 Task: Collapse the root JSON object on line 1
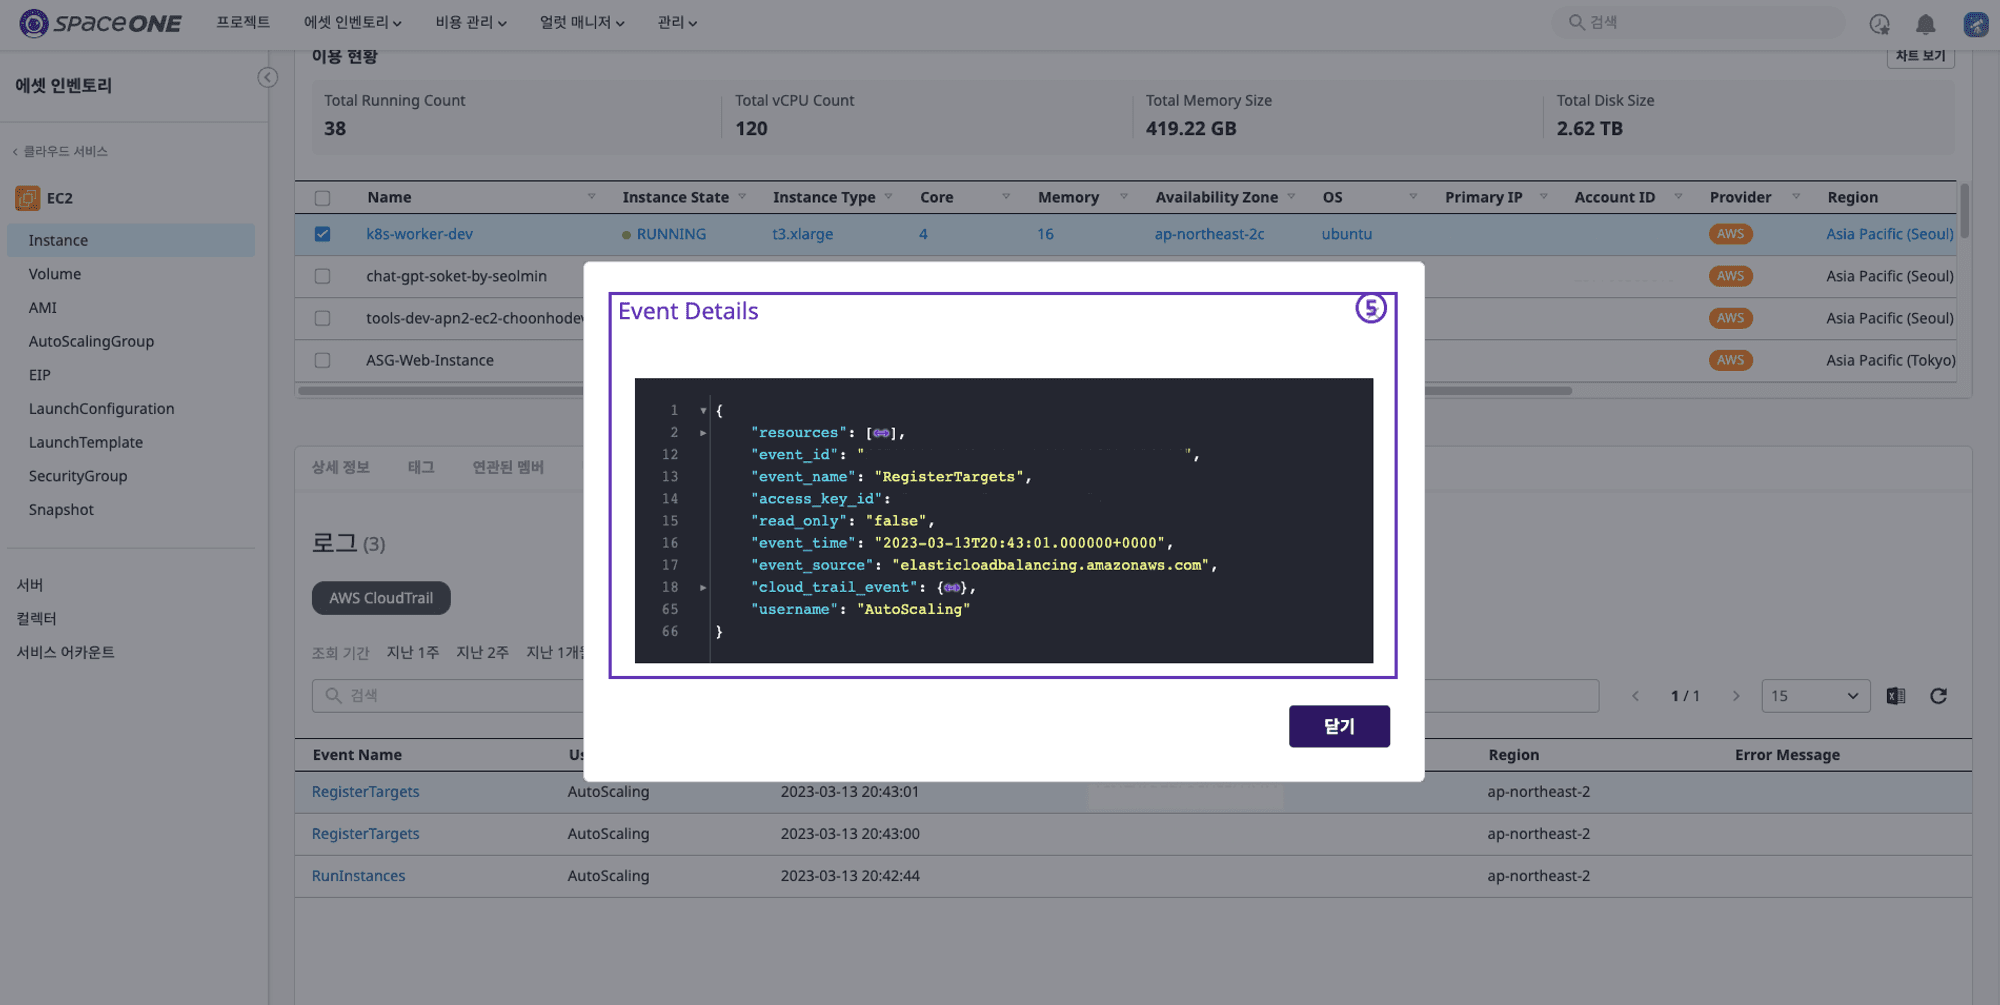tap(703, 410)
